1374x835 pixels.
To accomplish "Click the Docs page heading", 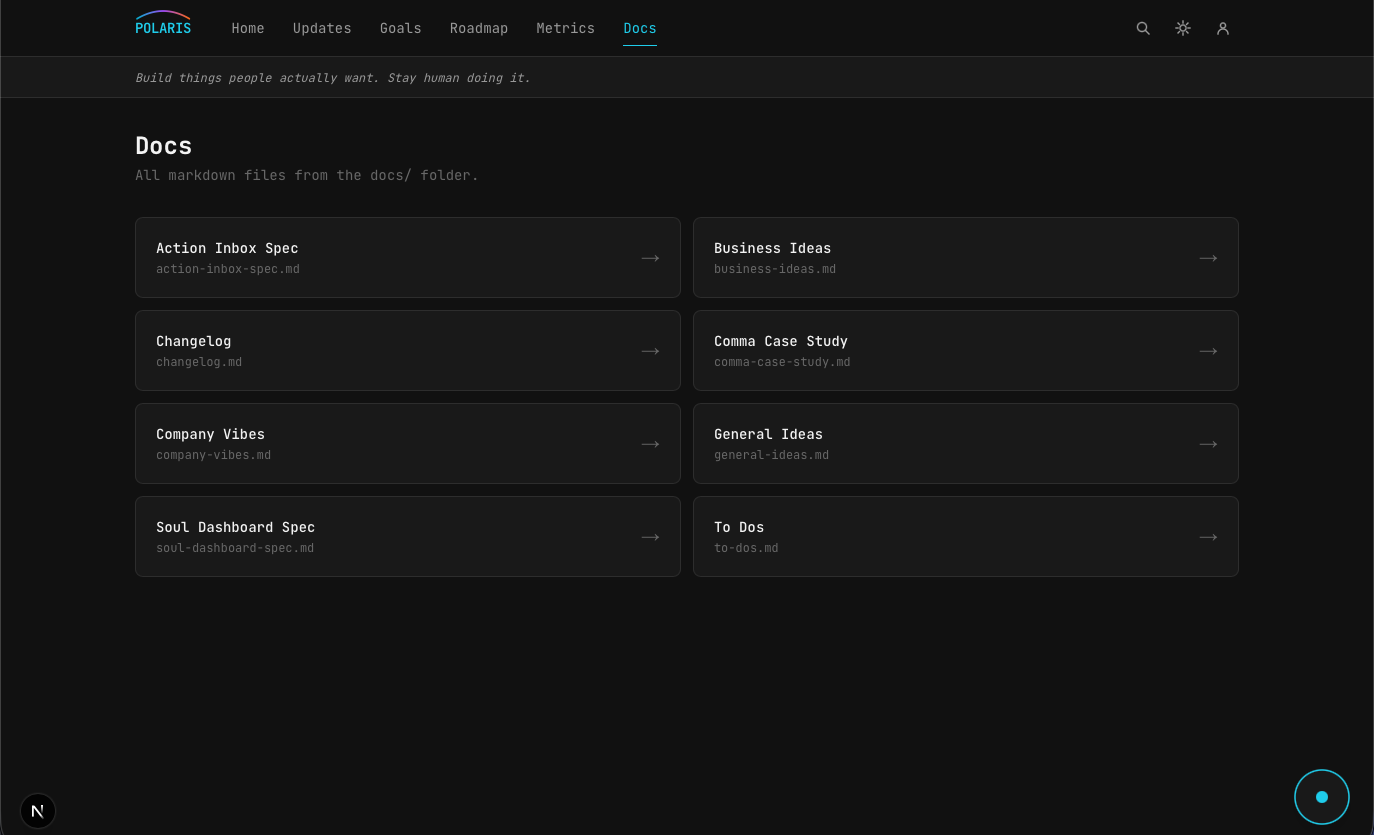I will pos(164,146).
